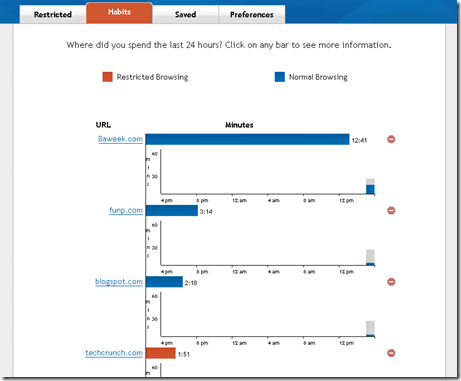Click the funp.com blue bar showing 3:14
The width and height of the screenshot is (461, 381).
tap(172, 211)
